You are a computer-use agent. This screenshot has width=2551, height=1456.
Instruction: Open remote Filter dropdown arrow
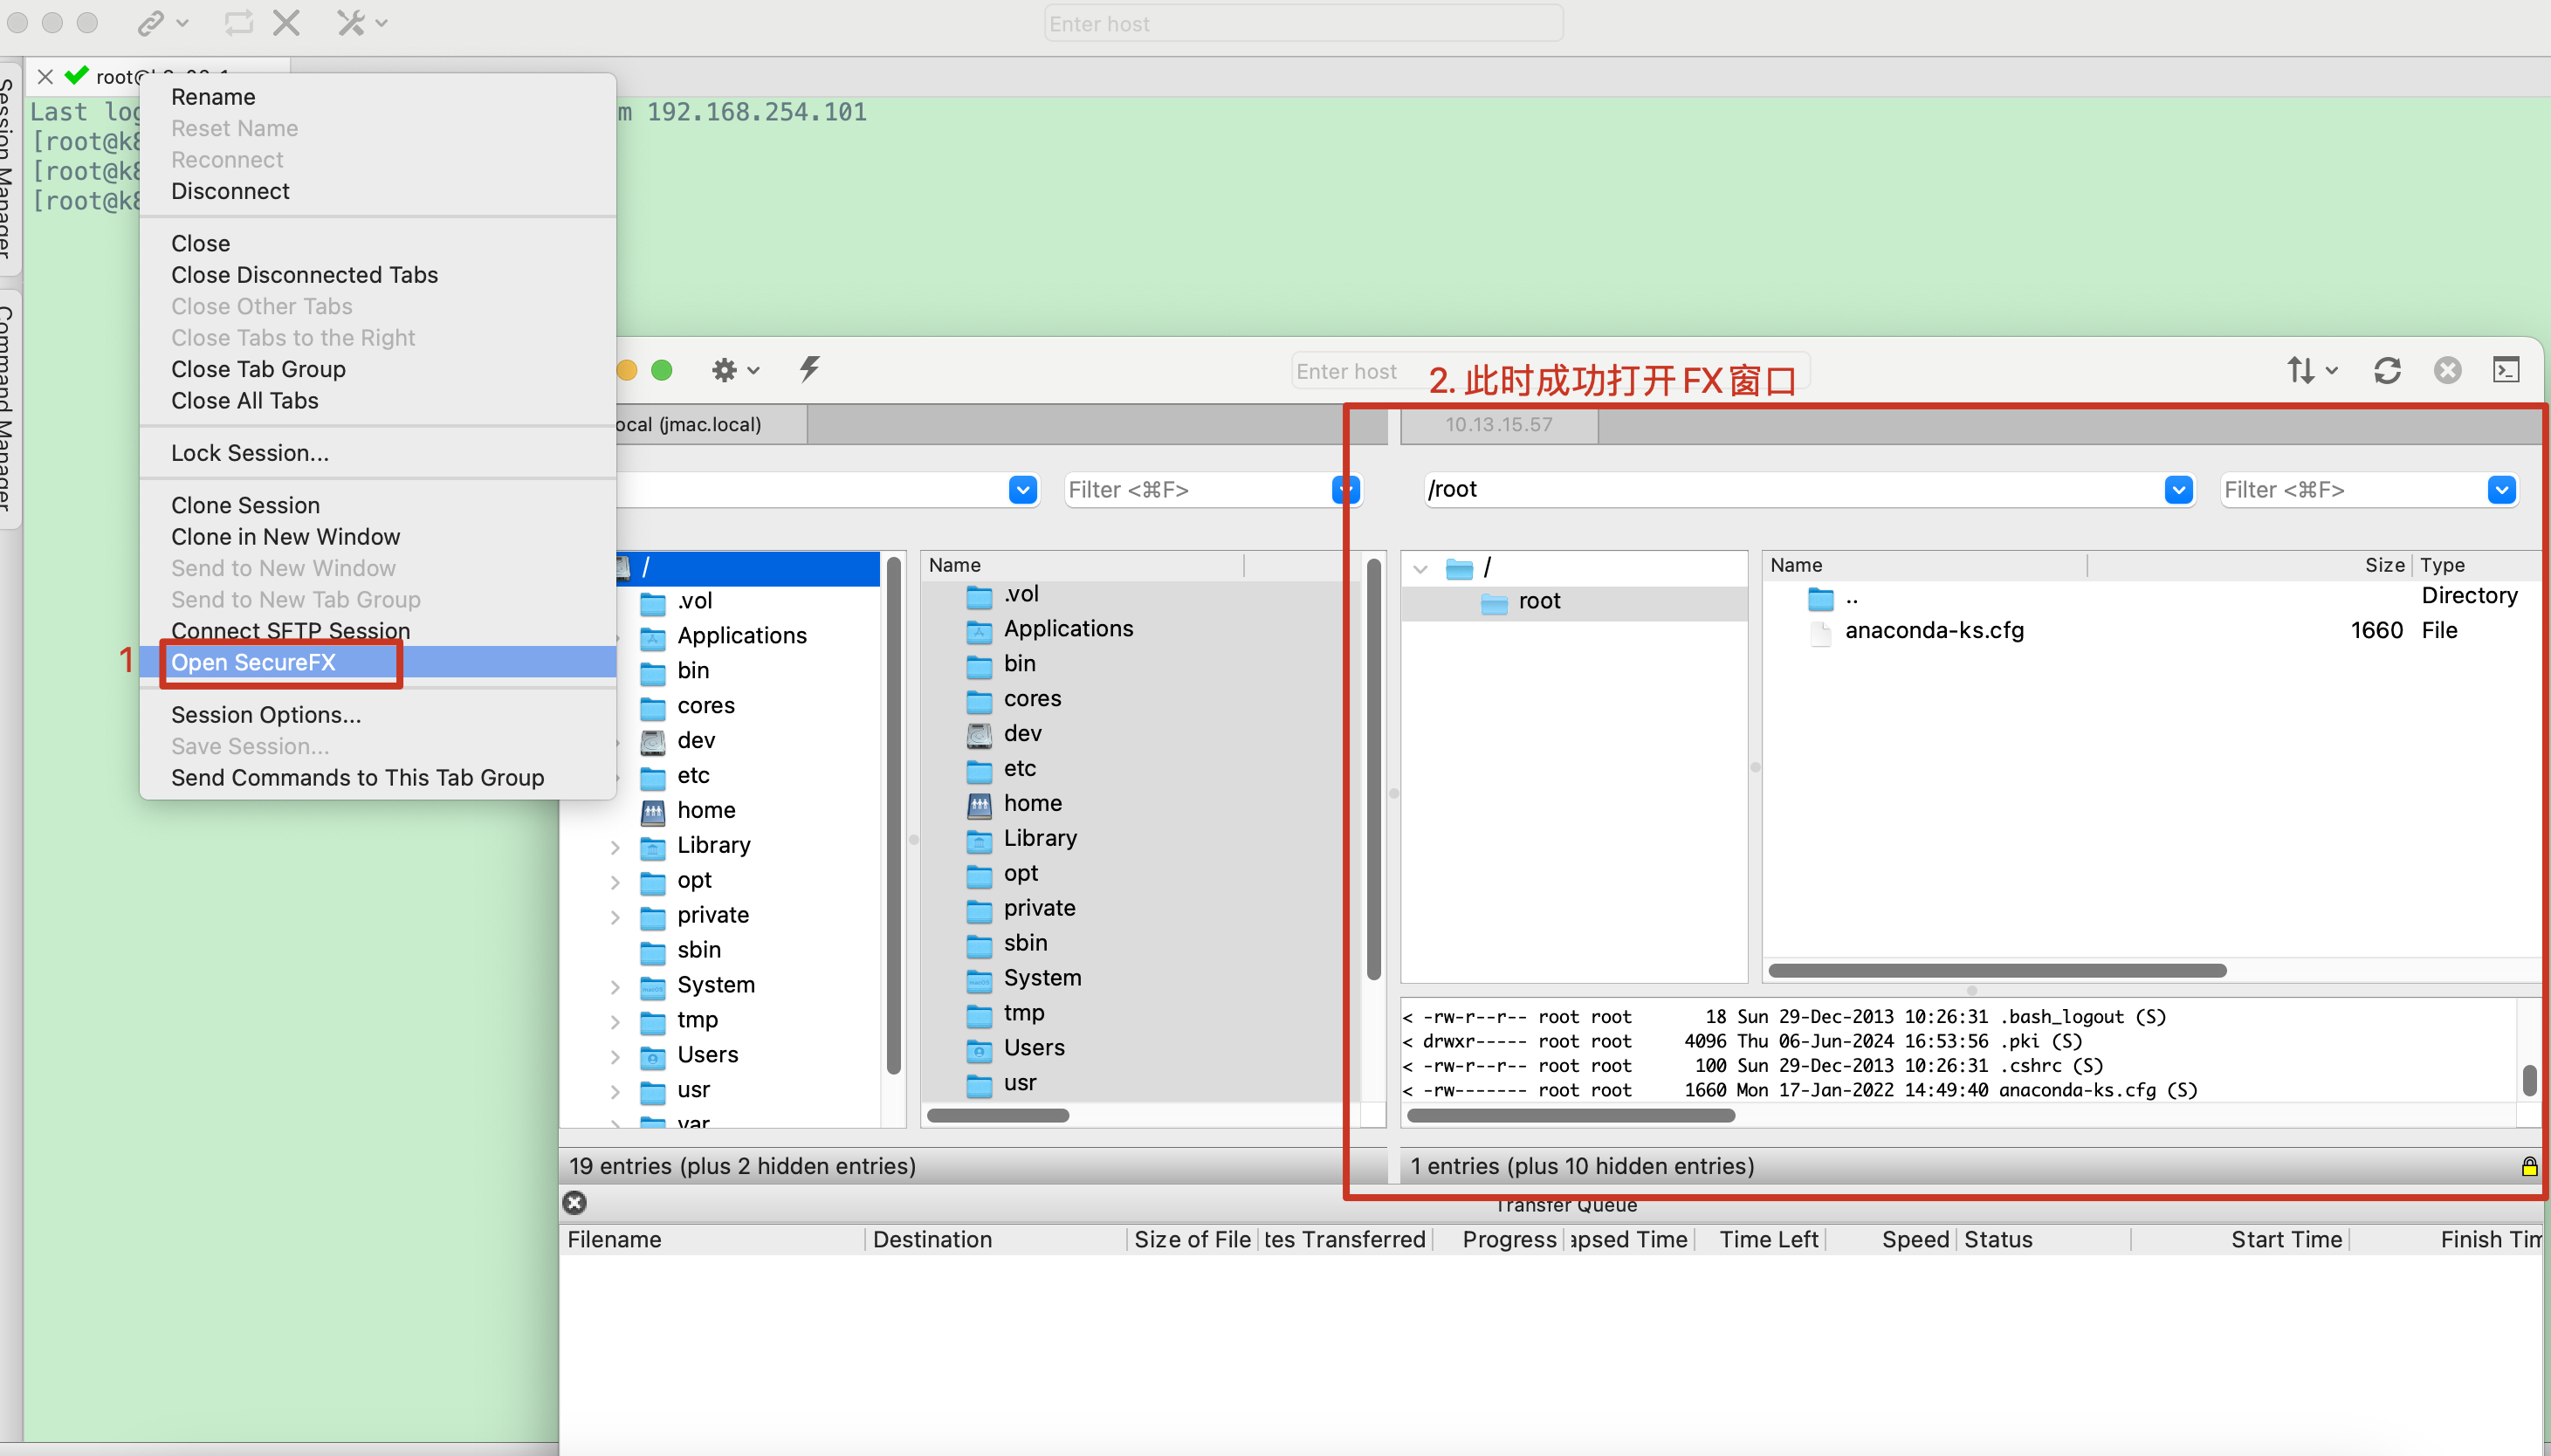(2500, 490)
